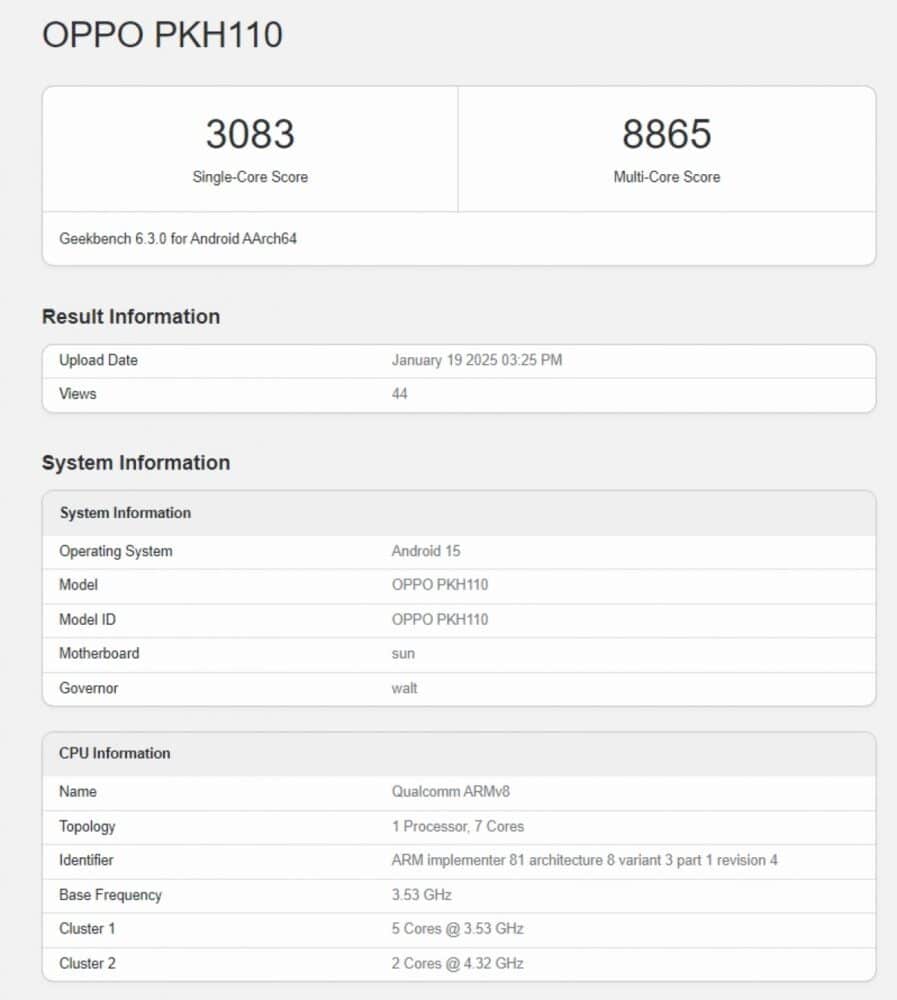
Task: Click the Model row showing OPPO PKH110
Action: click(440, 585)
